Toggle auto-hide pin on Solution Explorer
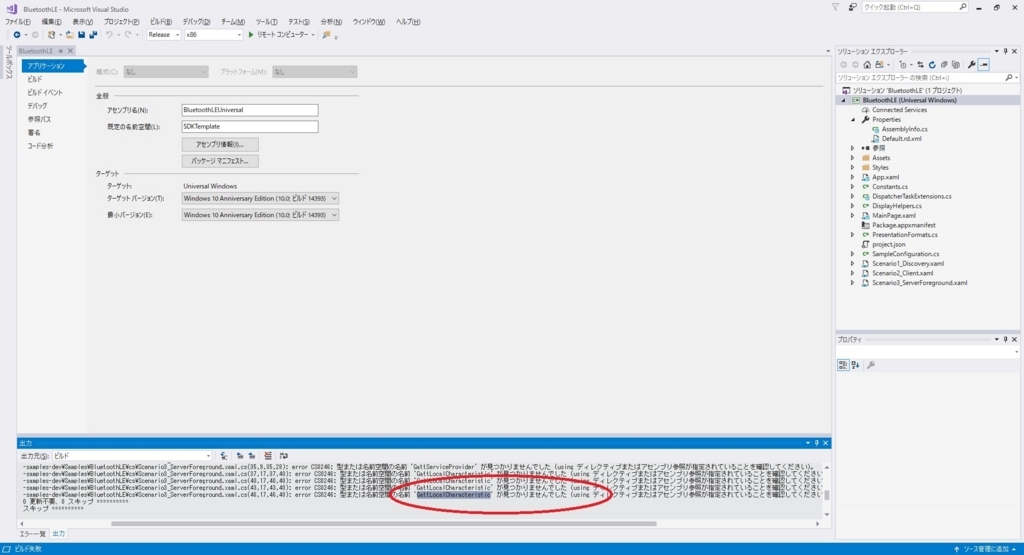 [1006, 51]
